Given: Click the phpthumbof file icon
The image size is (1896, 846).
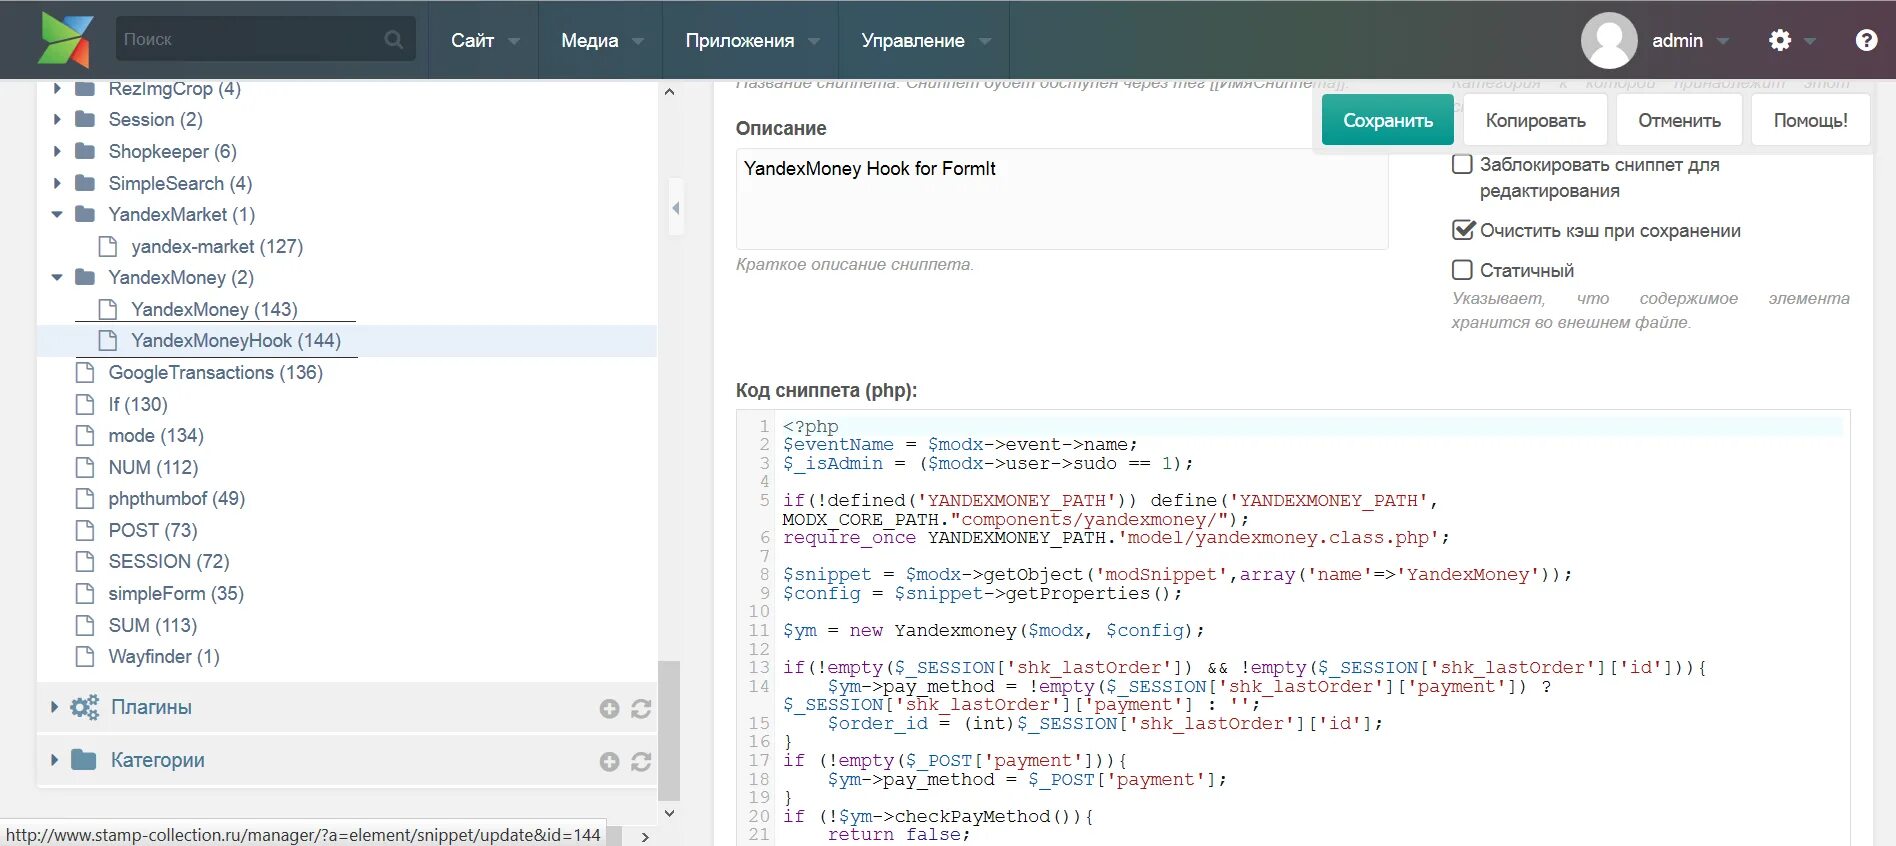Looking at the screenshot, I should tap(85, 499).
